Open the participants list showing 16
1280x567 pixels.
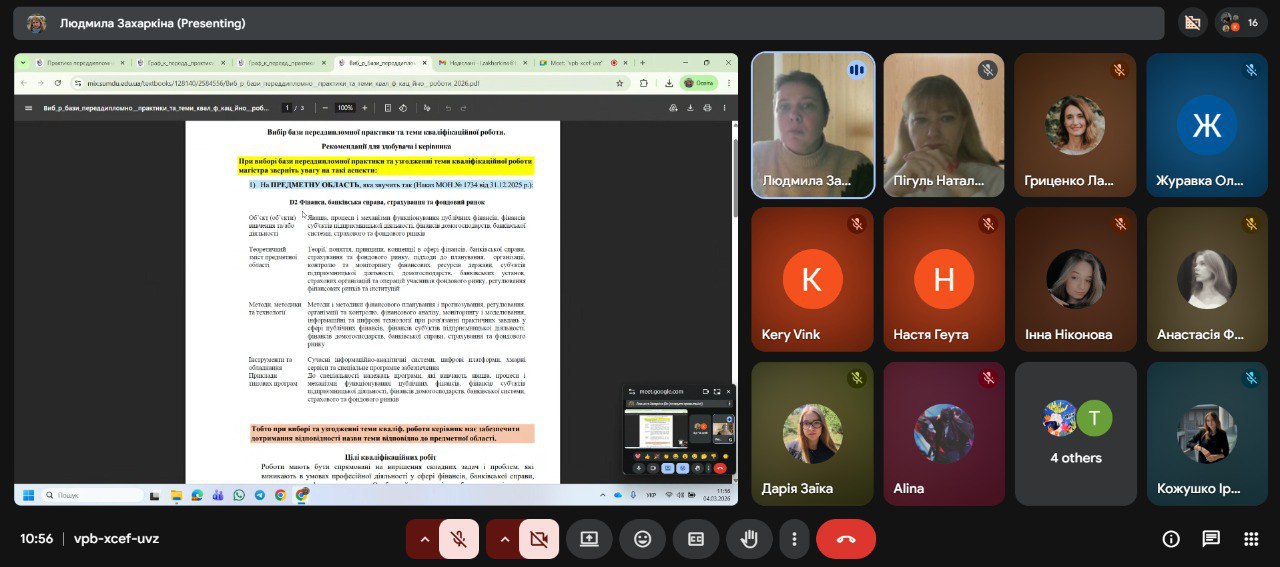pos(1241,22)
